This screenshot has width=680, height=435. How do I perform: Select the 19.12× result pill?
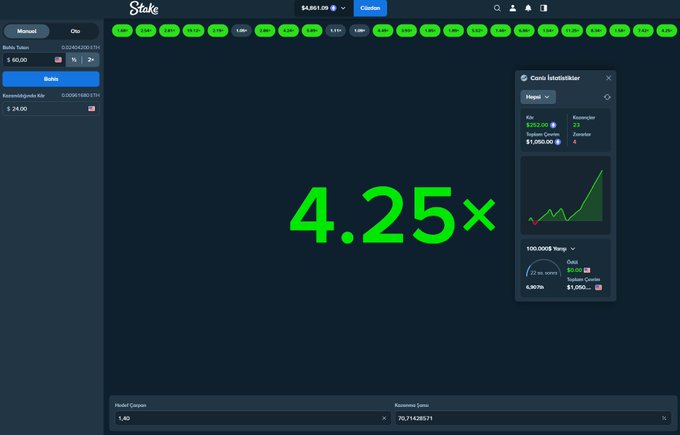(x=193, y=31)
